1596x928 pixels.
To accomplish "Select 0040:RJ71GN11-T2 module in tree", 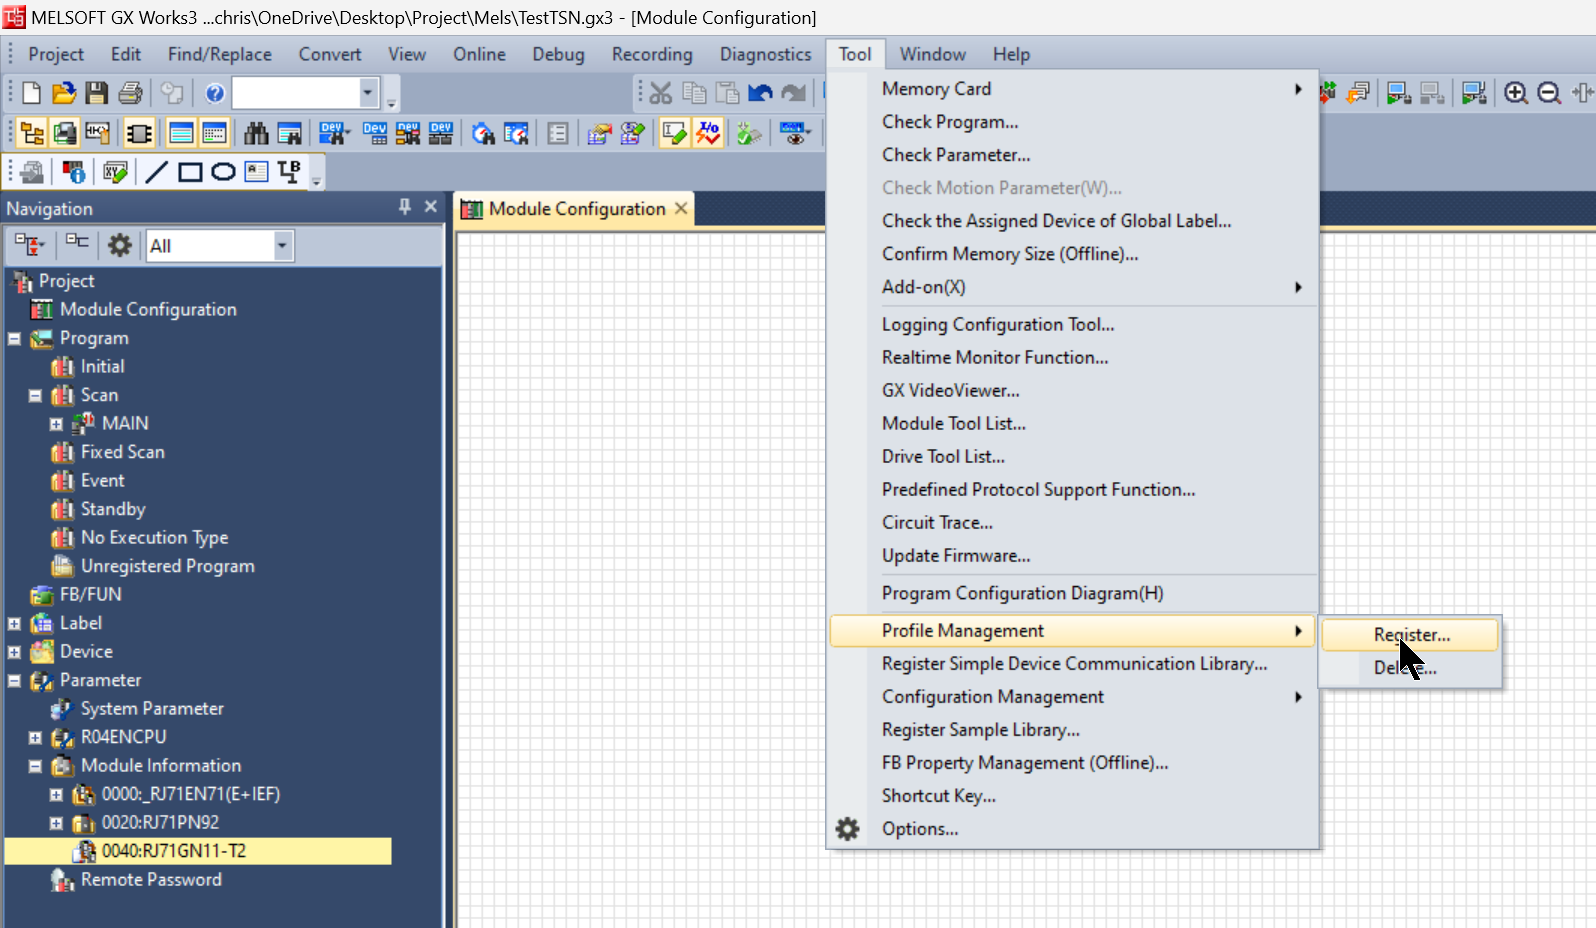I will (x=173, y=851).
